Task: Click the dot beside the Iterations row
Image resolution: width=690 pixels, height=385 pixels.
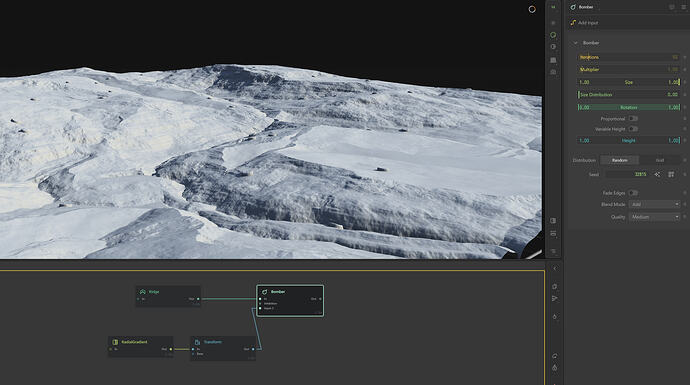Action: [685, 57]
